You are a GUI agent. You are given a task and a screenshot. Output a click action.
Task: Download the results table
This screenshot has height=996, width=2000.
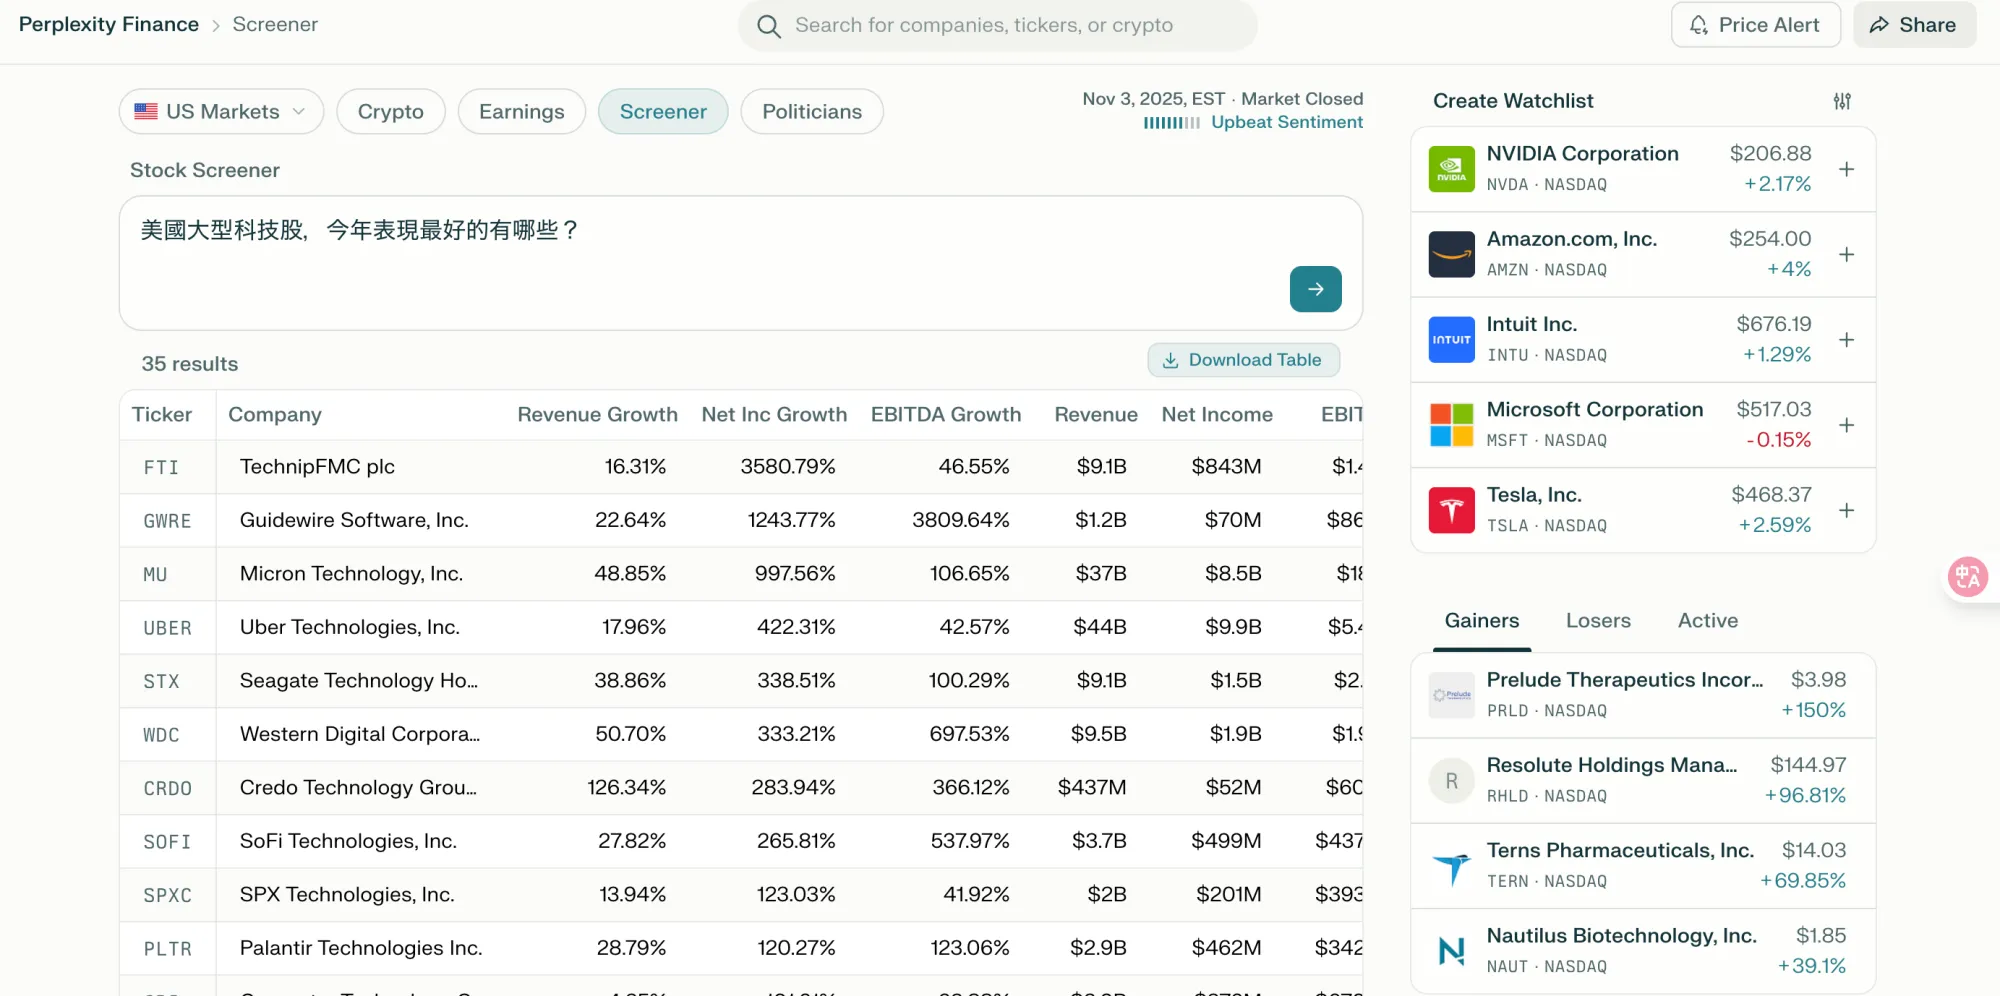click(x=1243, y=360)
